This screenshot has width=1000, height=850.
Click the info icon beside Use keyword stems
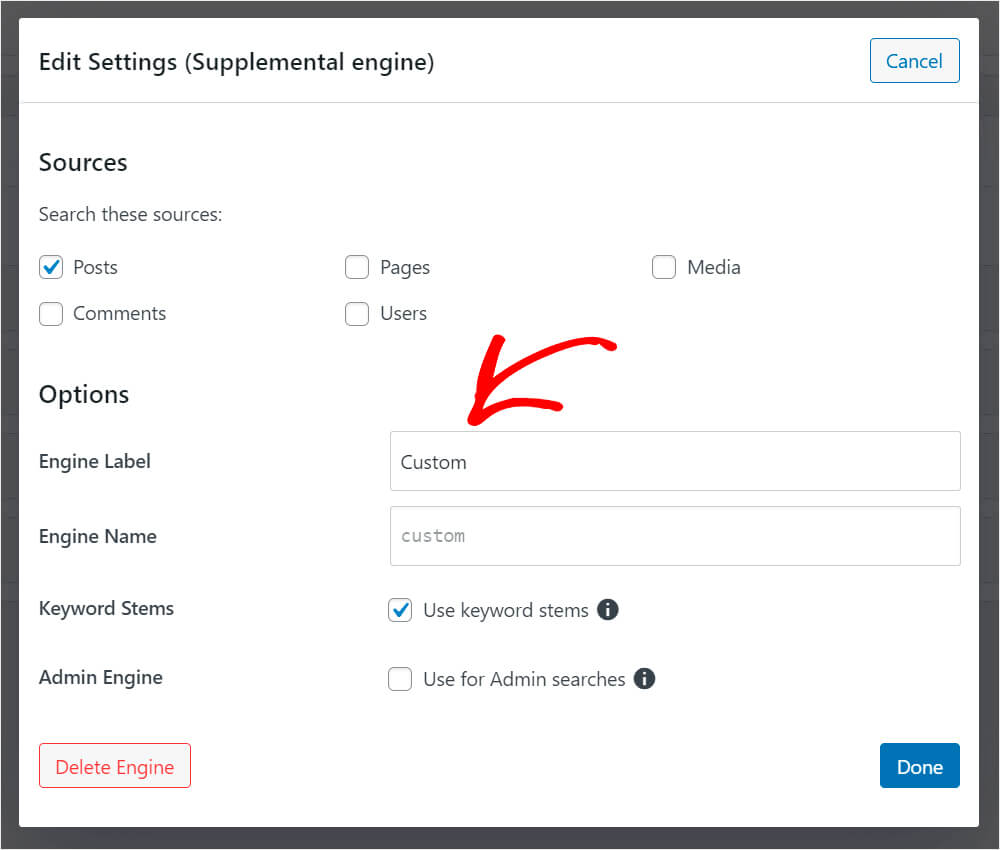[608, 610]
